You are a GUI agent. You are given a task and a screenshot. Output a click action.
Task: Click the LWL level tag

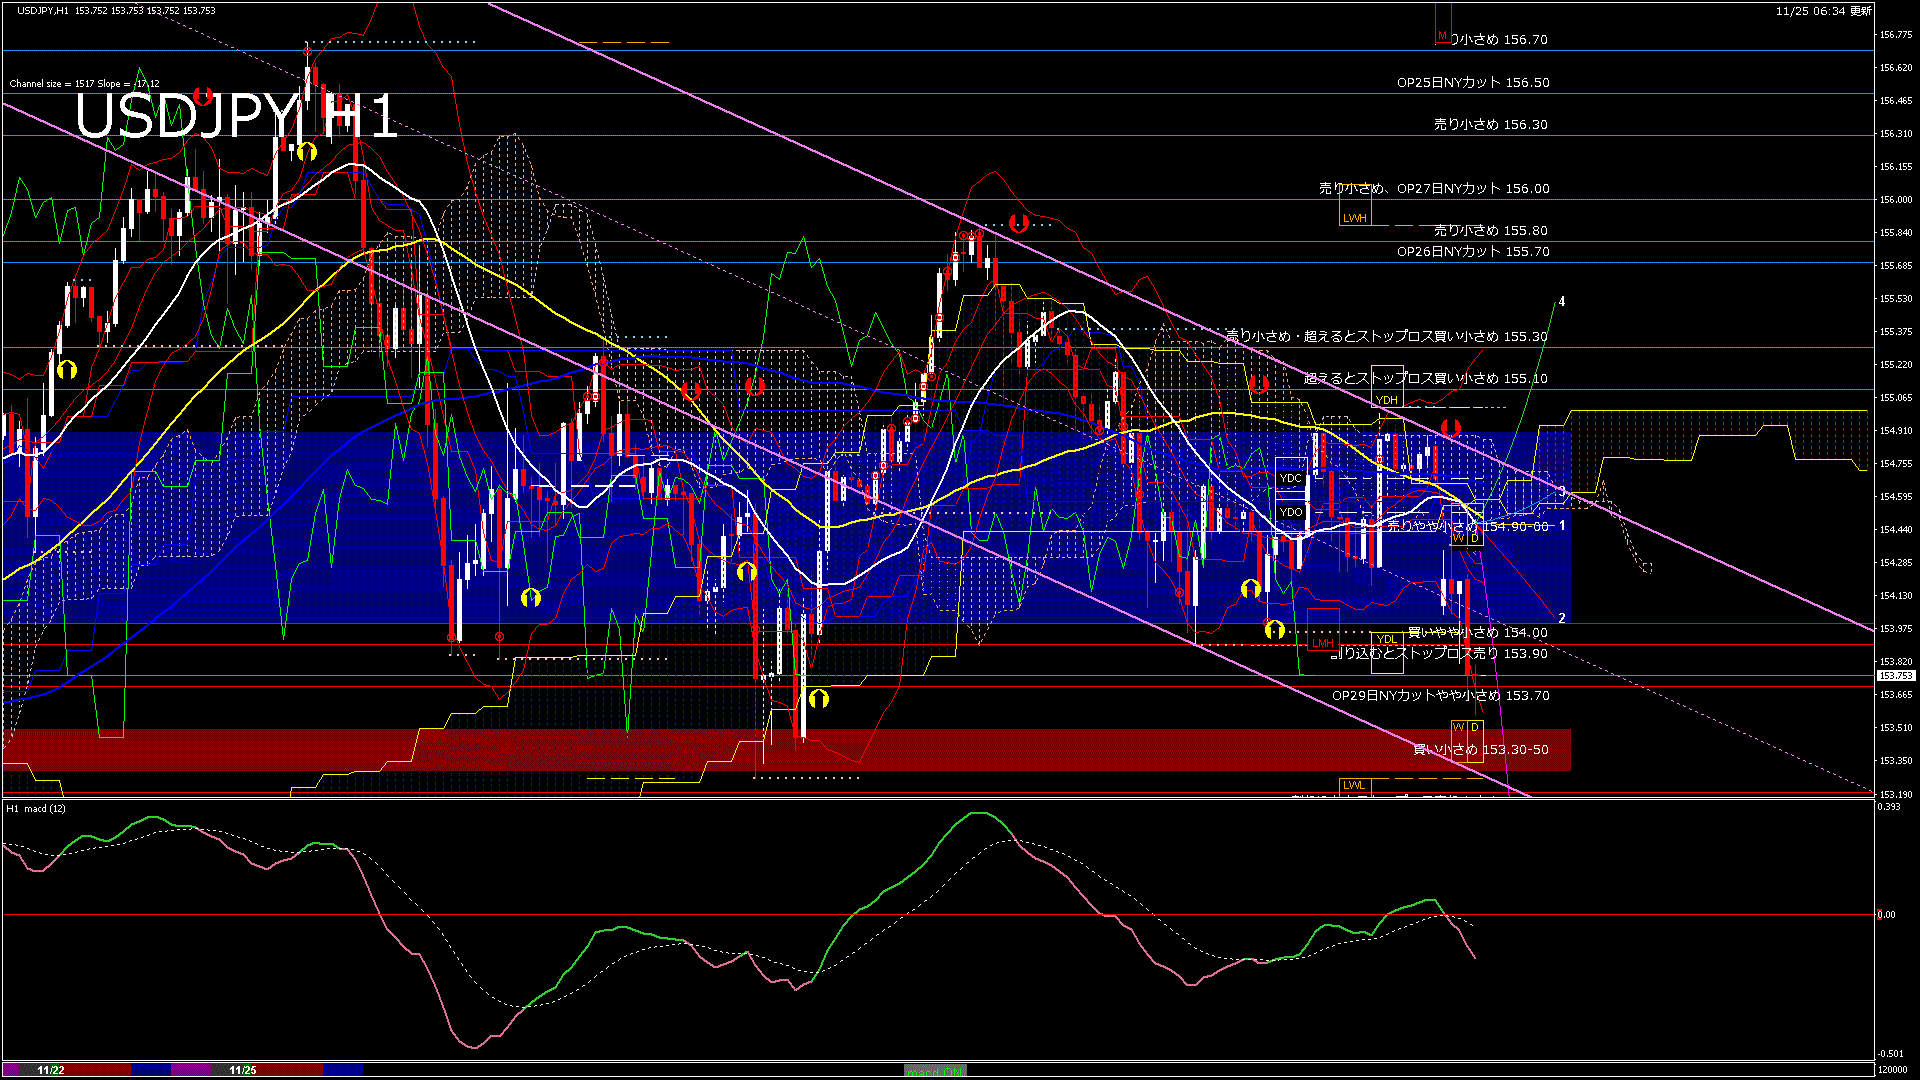[x=1353, y=785]
